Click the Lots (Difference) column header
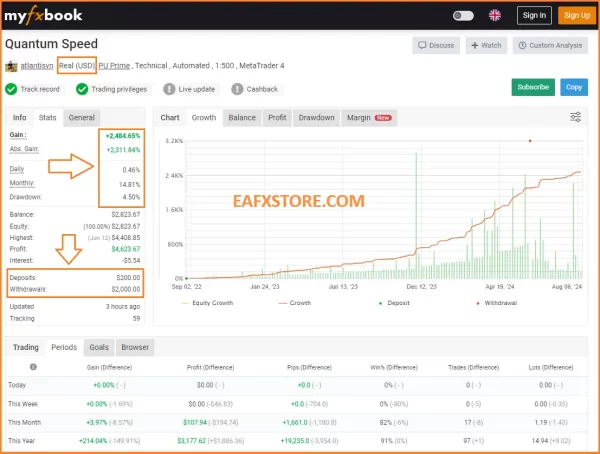 click(551, 367)
